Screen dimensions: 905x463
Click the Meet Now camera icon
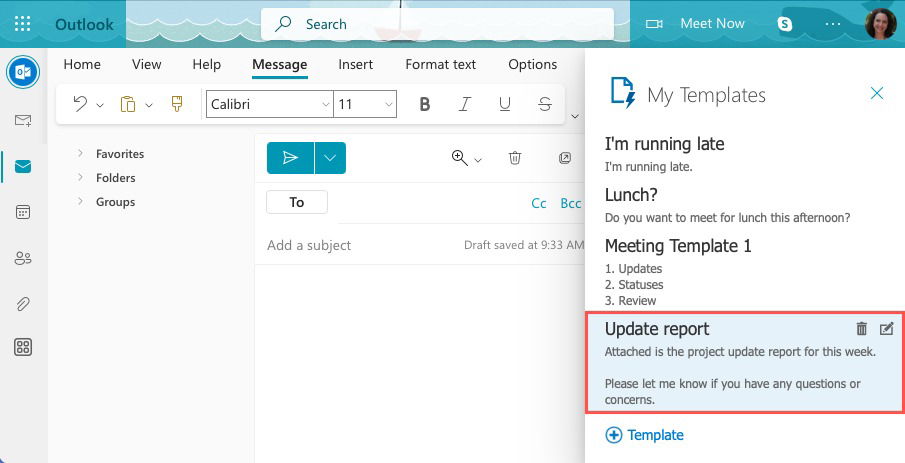(x=654, y=24)
